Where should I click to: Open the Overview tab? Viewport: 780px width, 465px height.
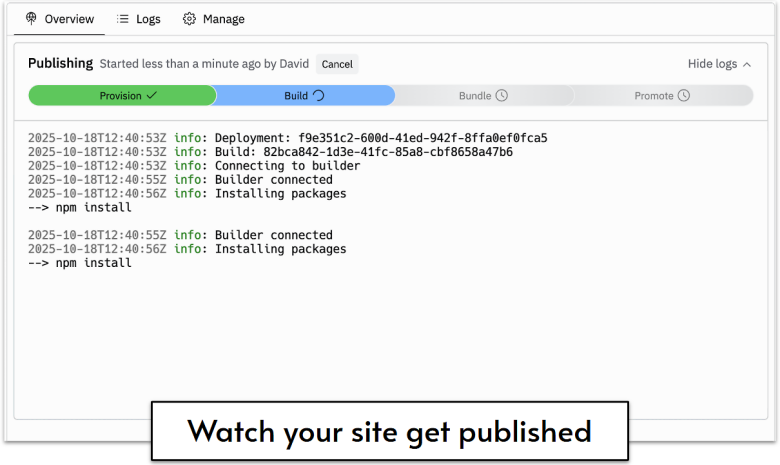(x=59, y=19)
